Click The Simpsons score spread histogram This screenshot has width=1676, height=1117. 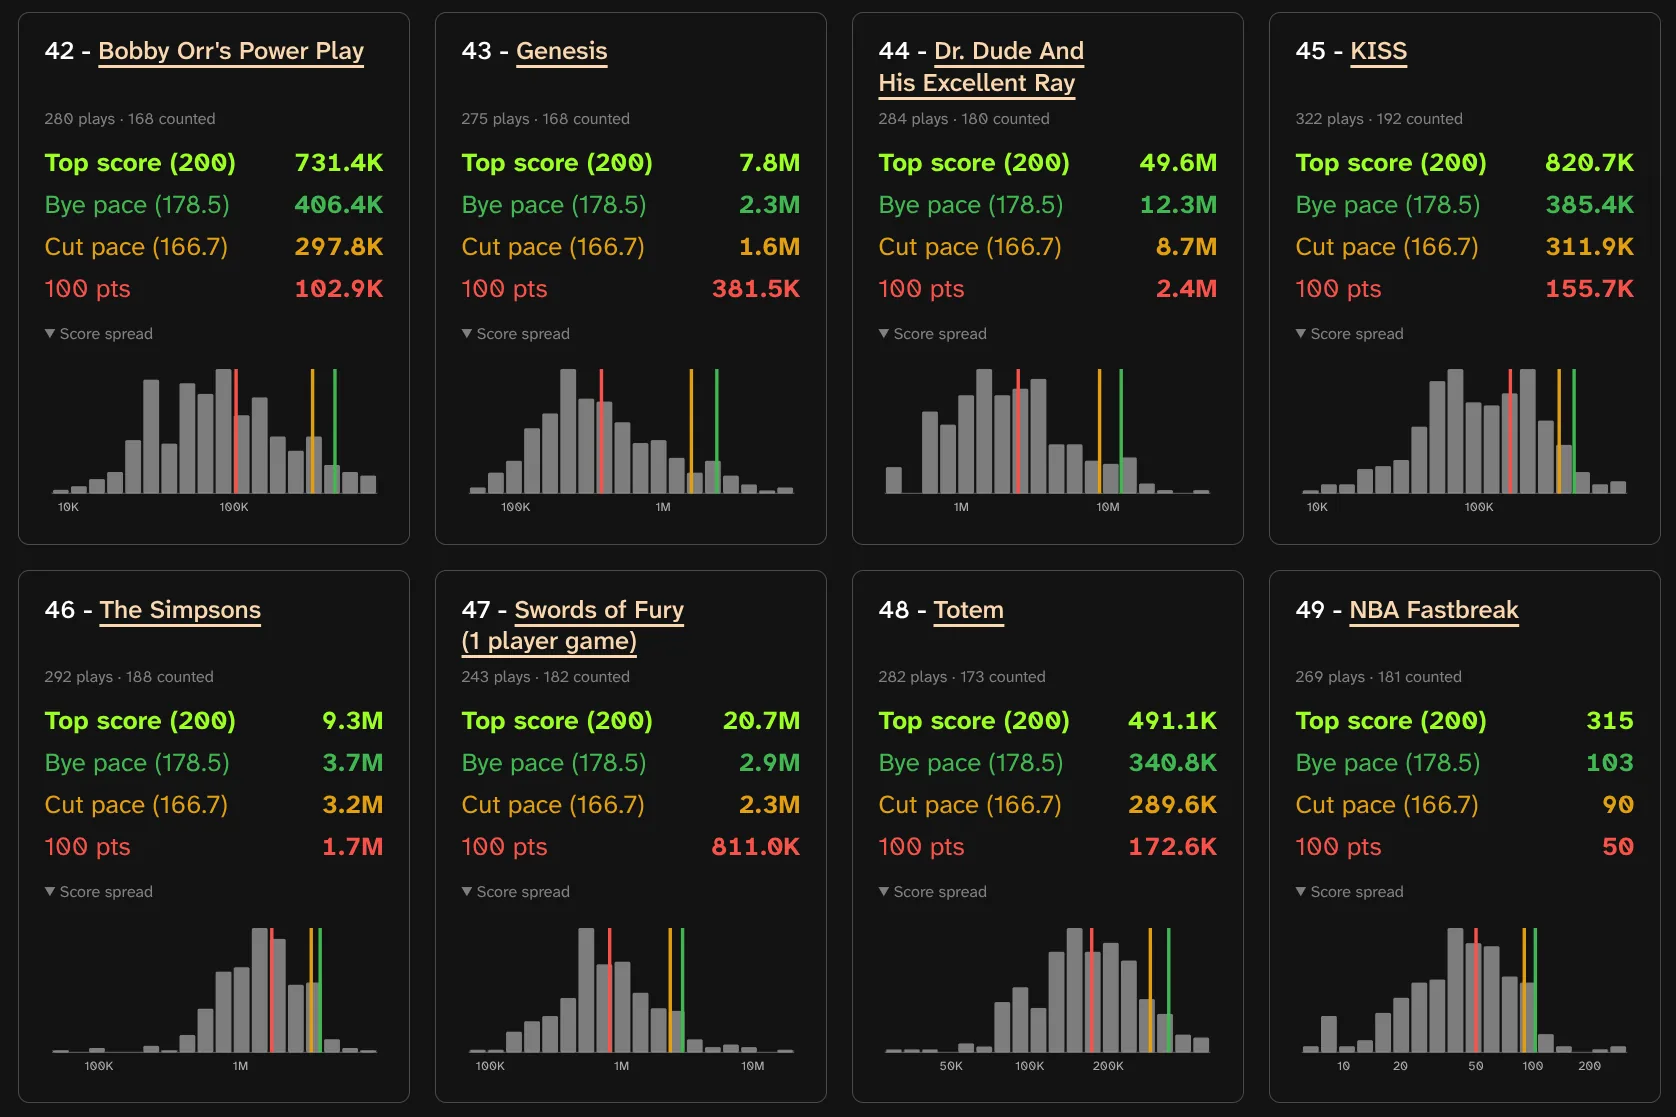(x=214, y=998)
